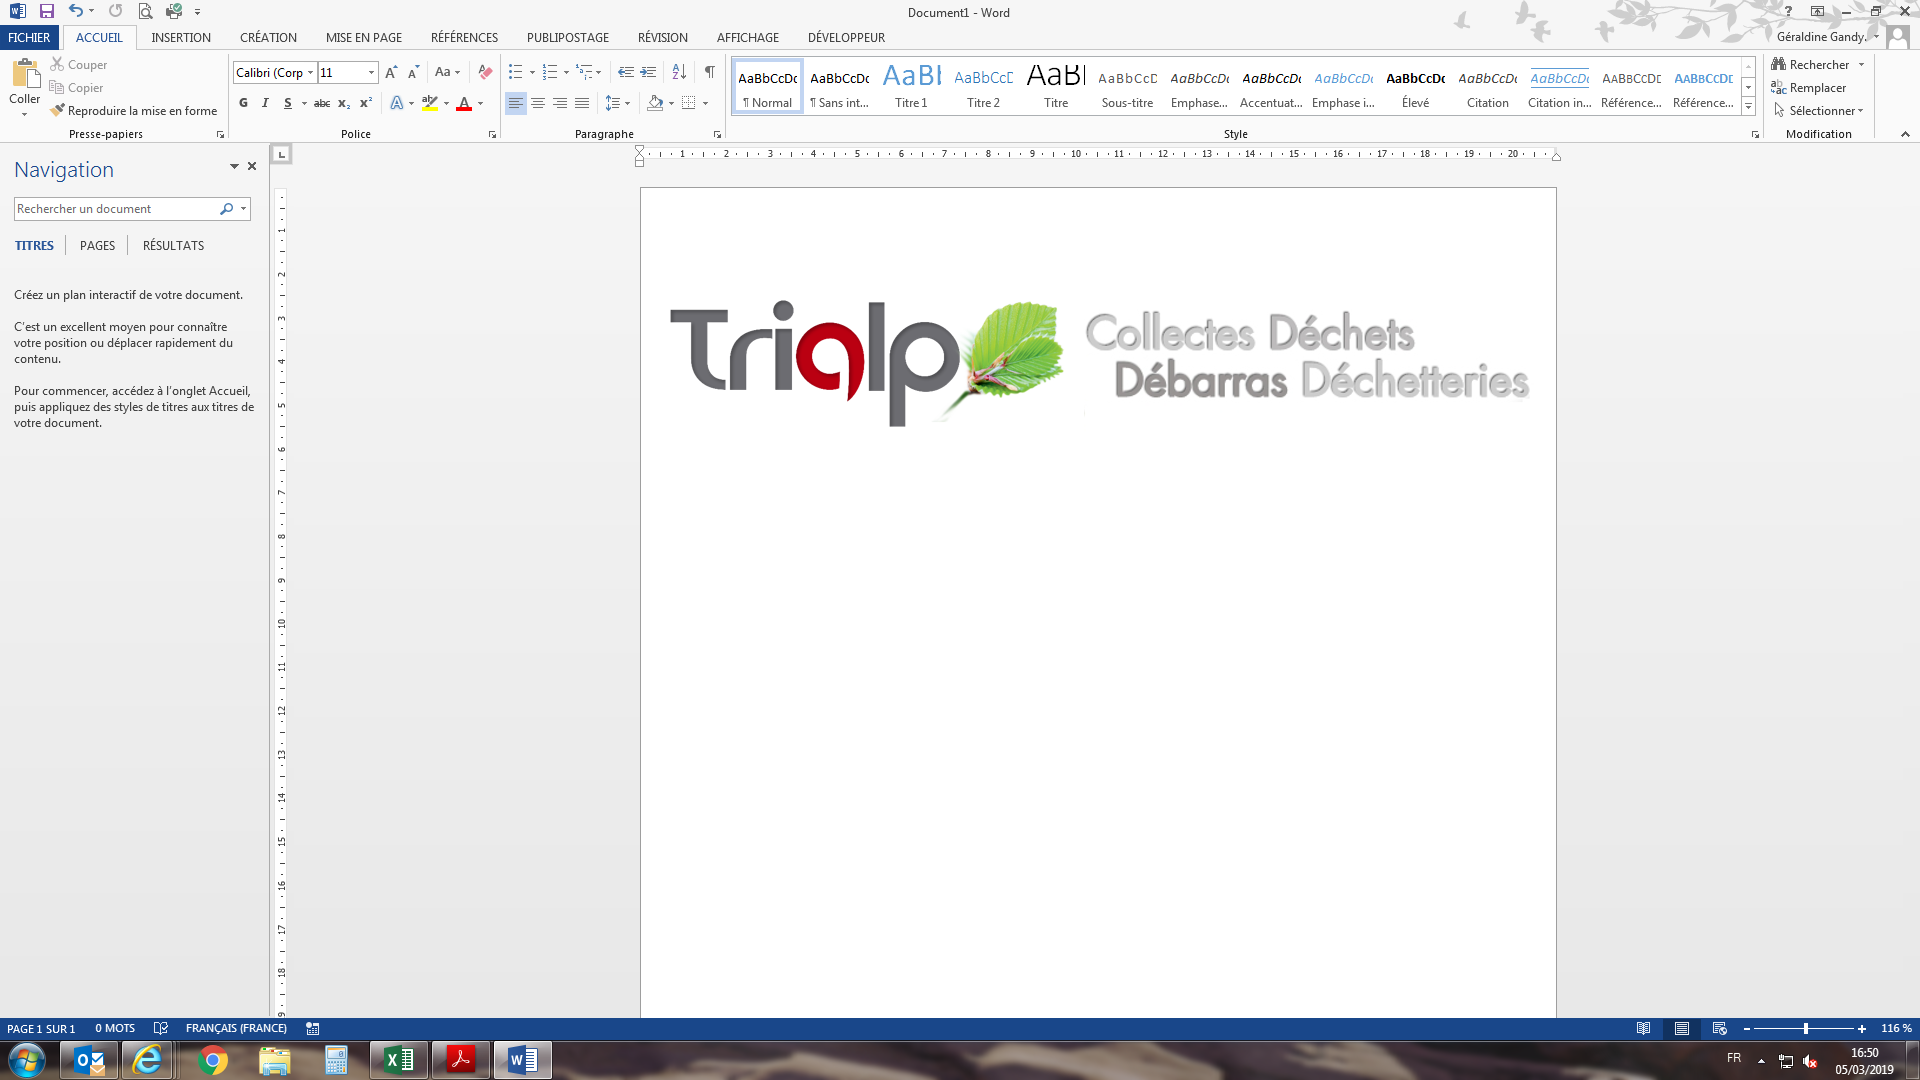
Task: Click spelling check icon in status bar
Action: (160, 1028)
